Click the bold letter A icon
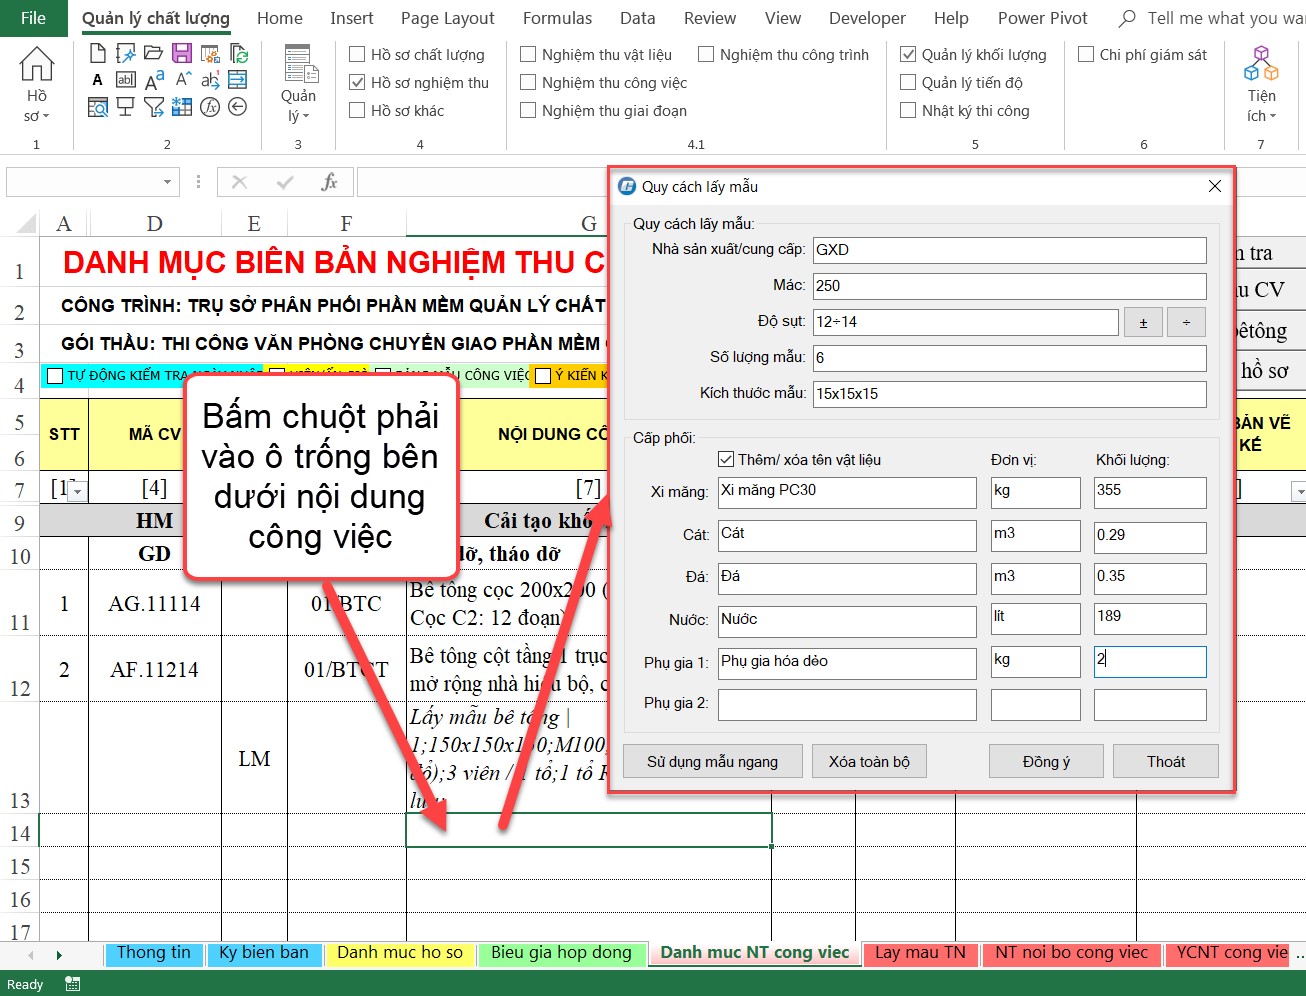 click(x=98, y=80)
